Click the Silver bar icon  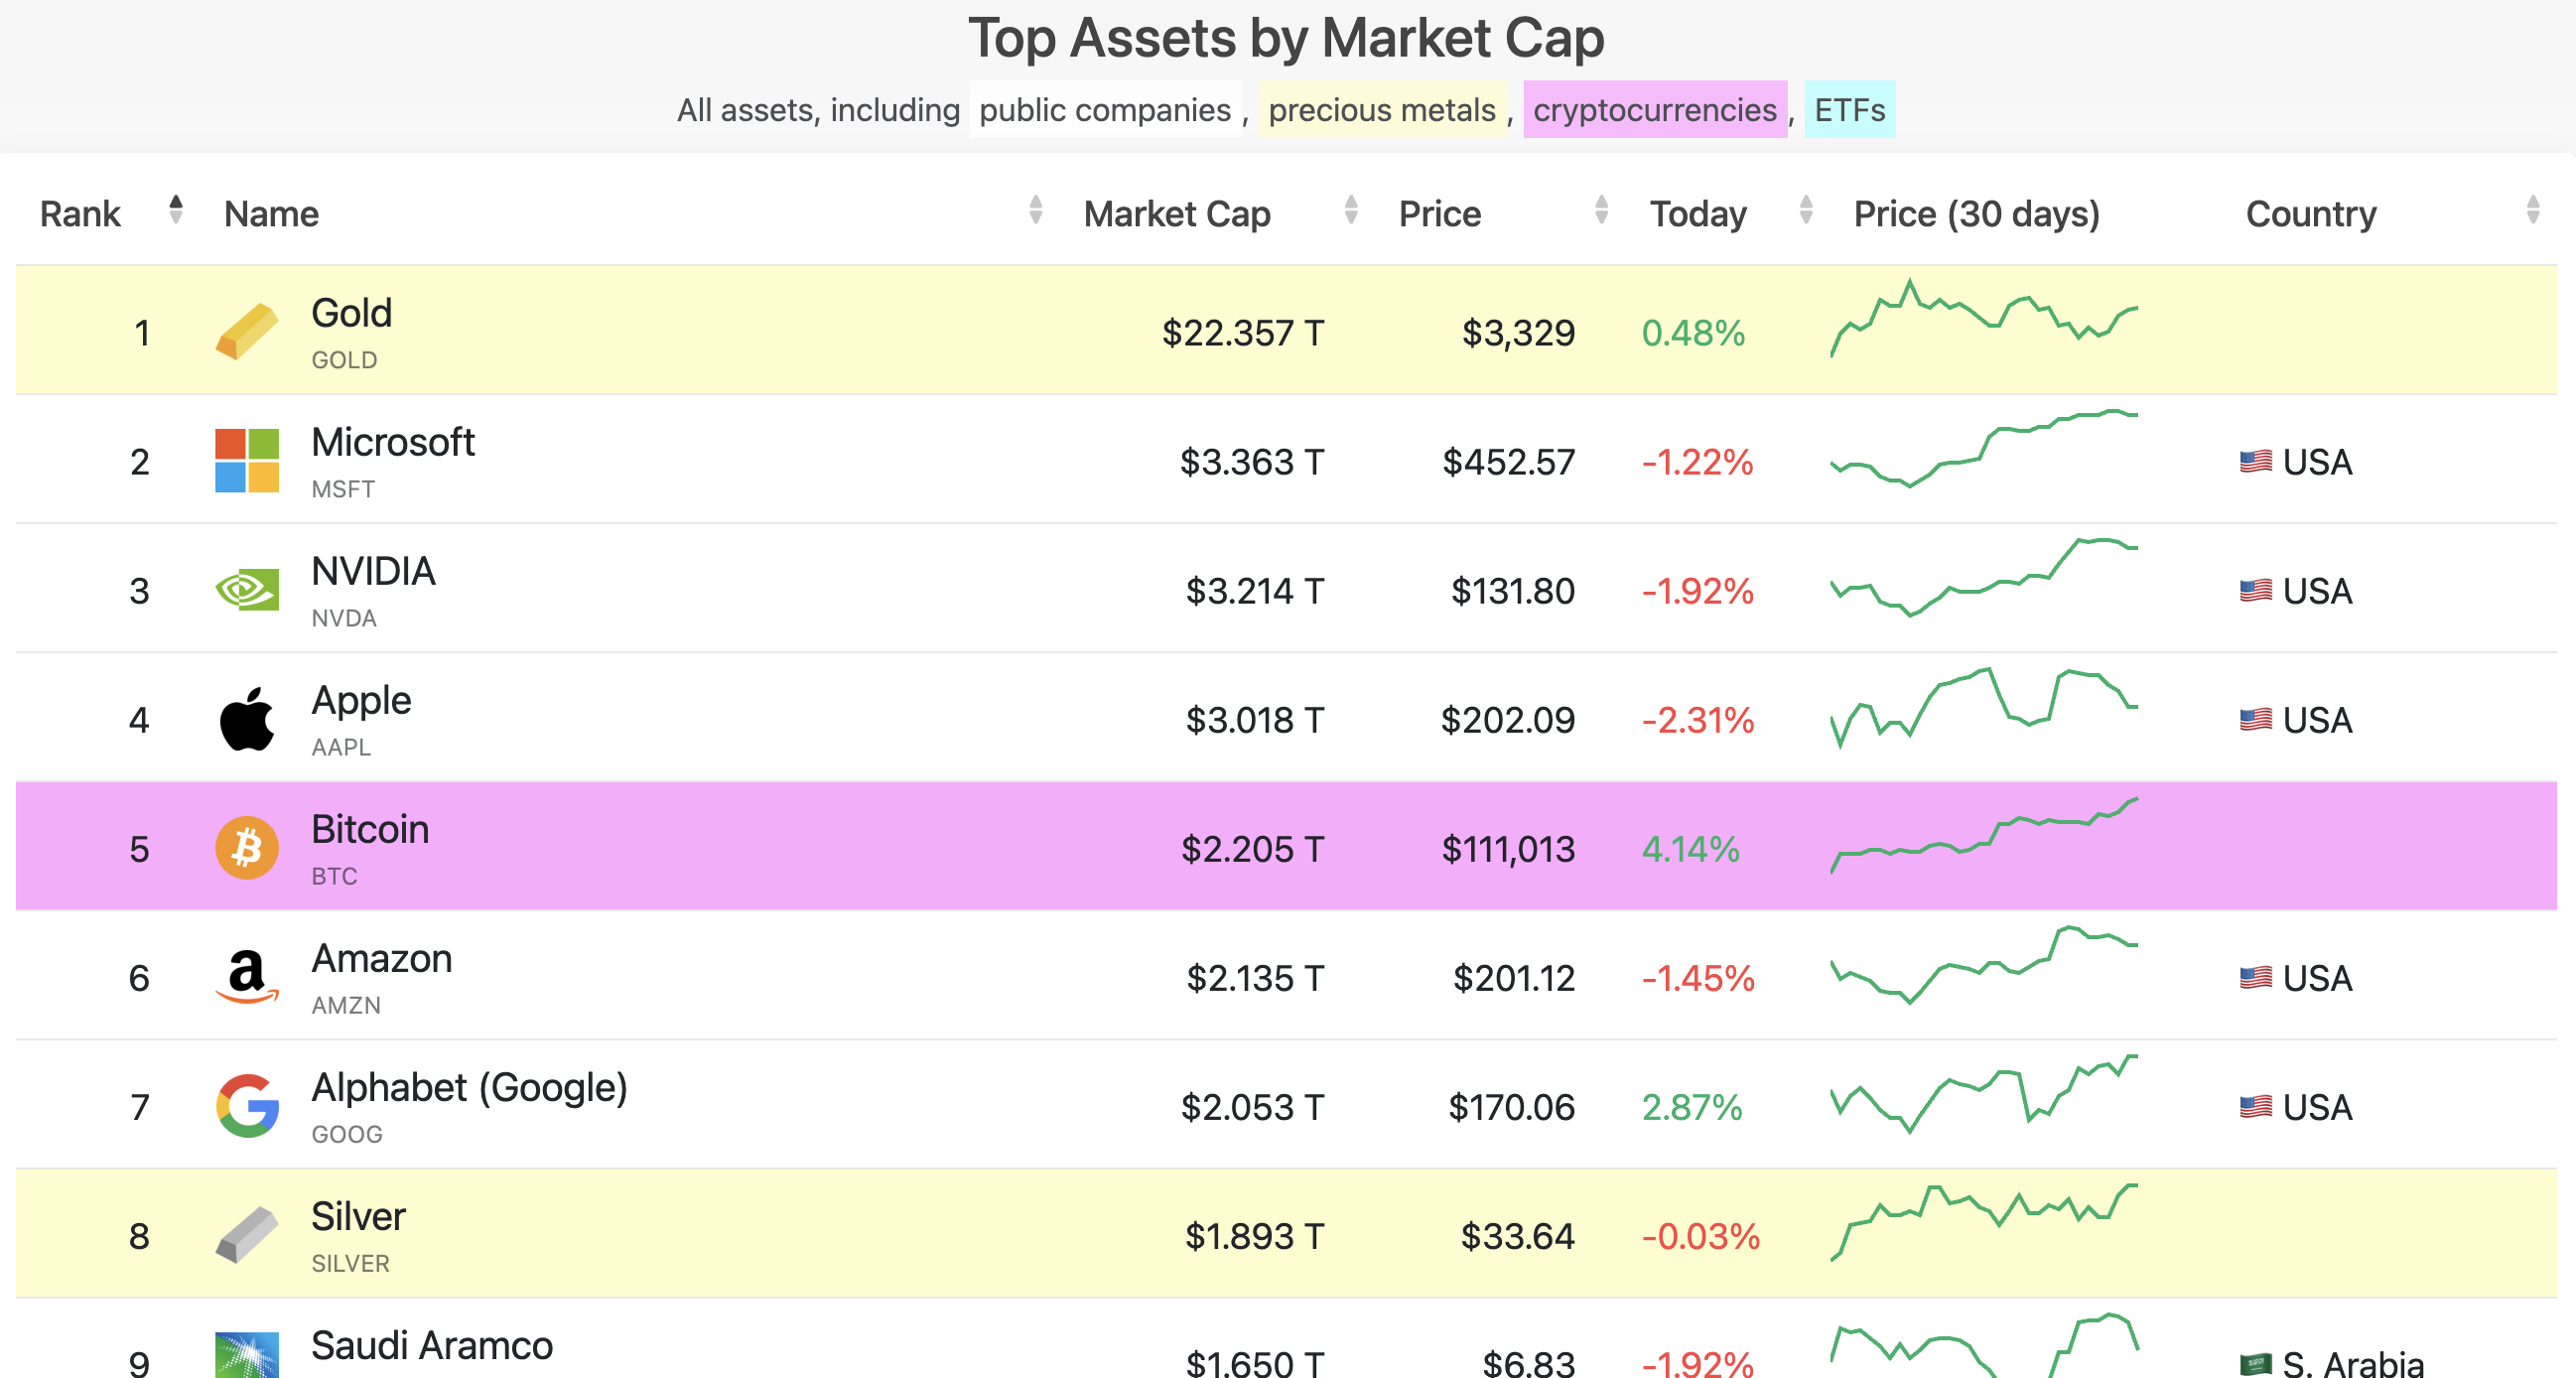[247, 1235]
